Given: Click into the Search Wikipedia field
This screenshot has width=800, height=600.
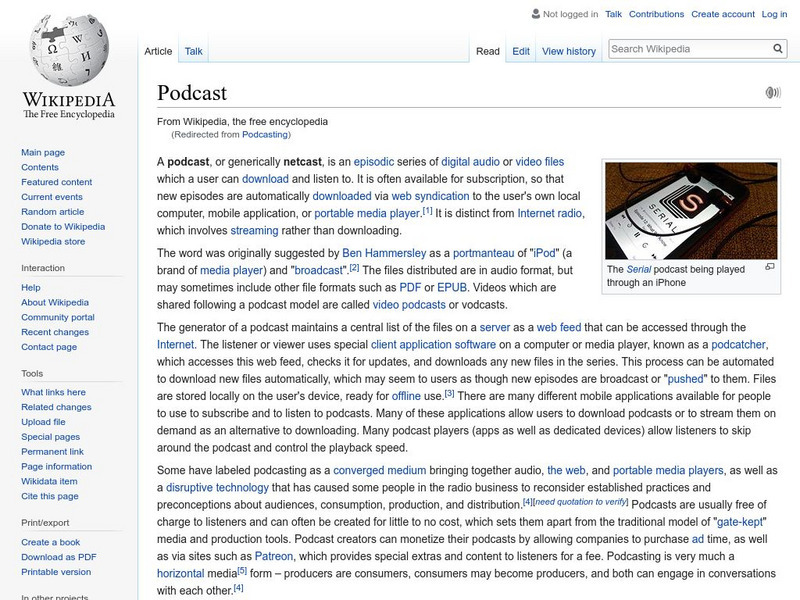Looking at the screenshot, I should [690, 49].
